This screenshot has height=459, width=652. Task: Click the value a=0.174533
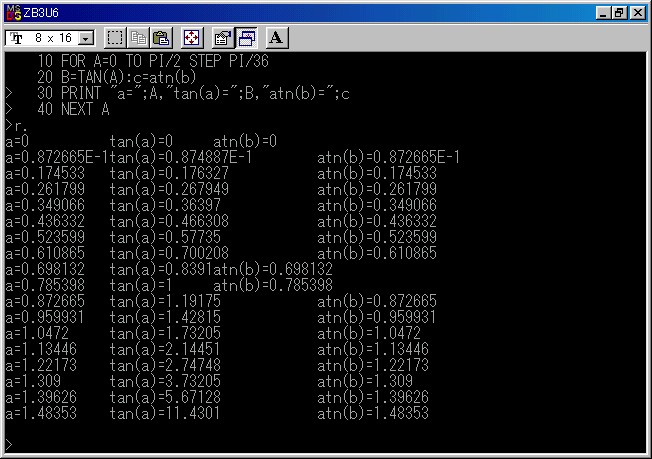(45, 173)
